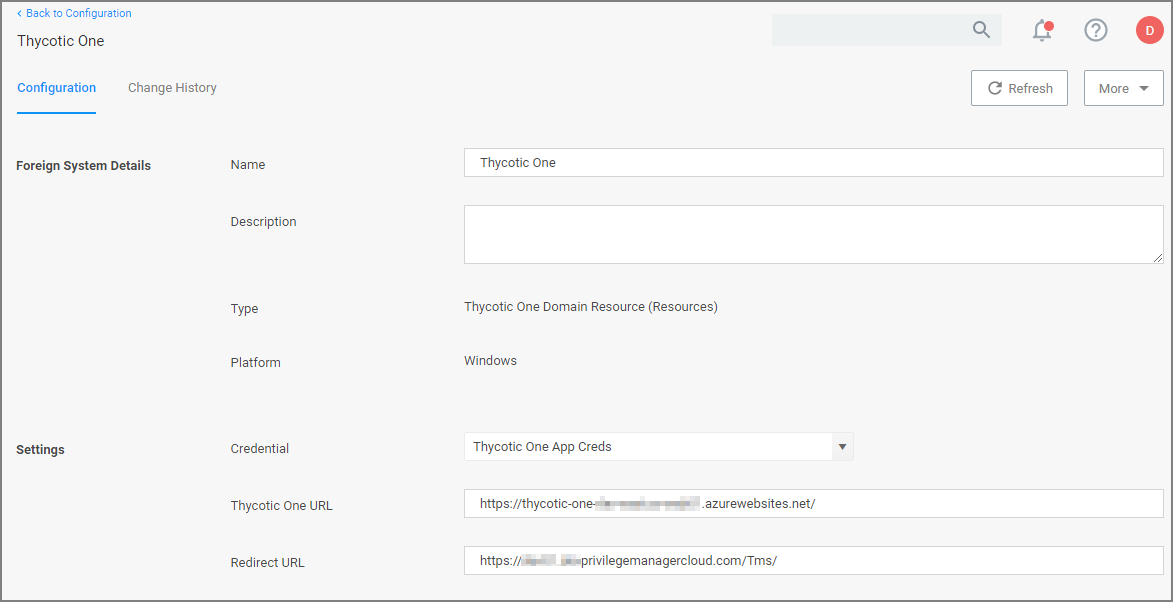
Task: Click the search magnifier icon
Action: 981,30
